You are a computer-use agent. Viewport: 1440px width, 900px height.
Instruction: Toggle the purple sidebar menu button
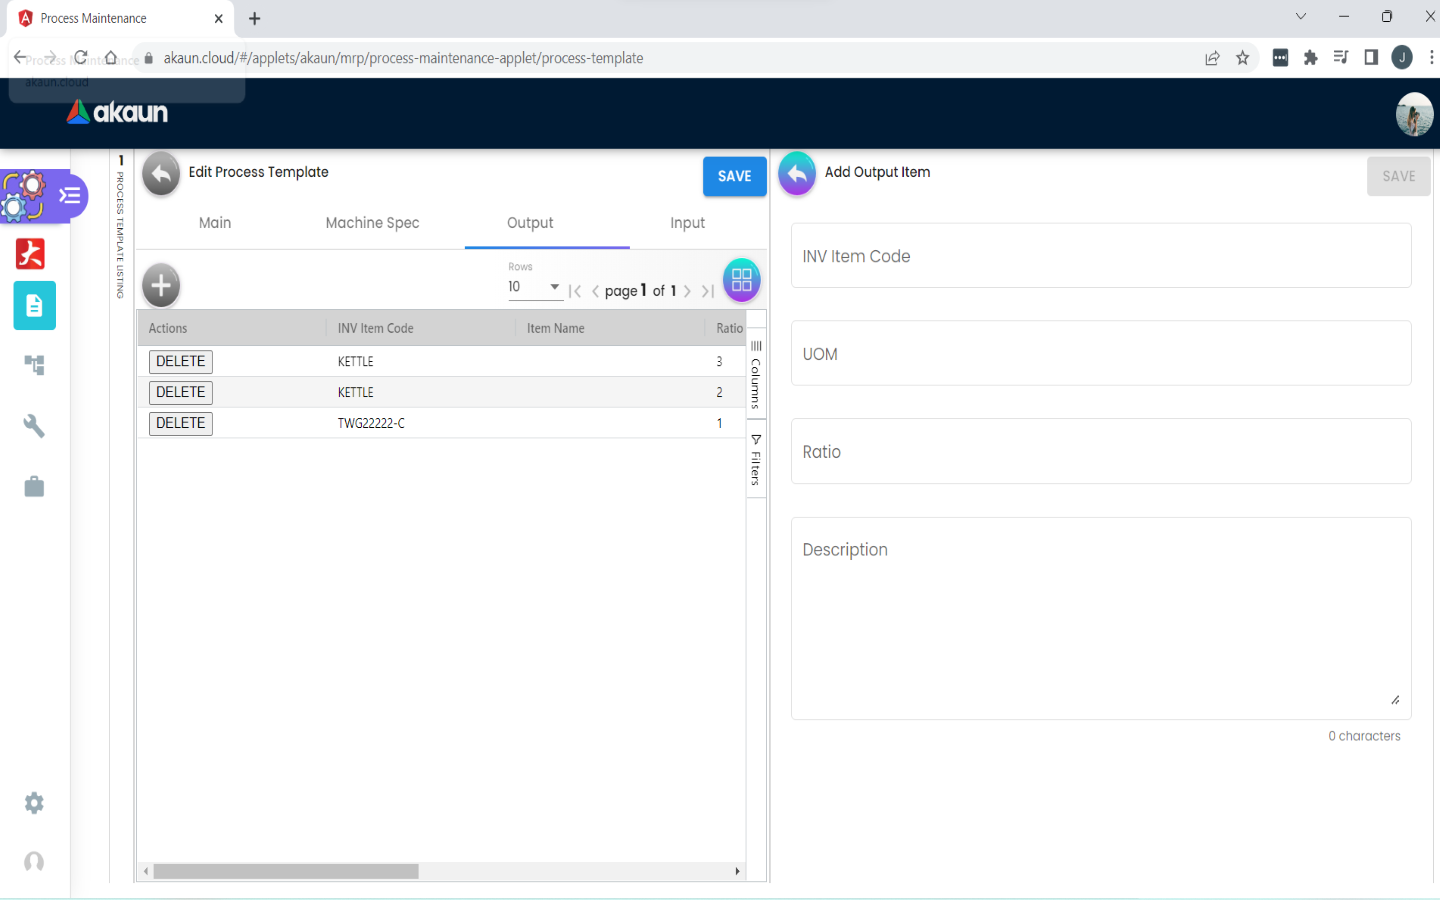click(x=70, y=195)
